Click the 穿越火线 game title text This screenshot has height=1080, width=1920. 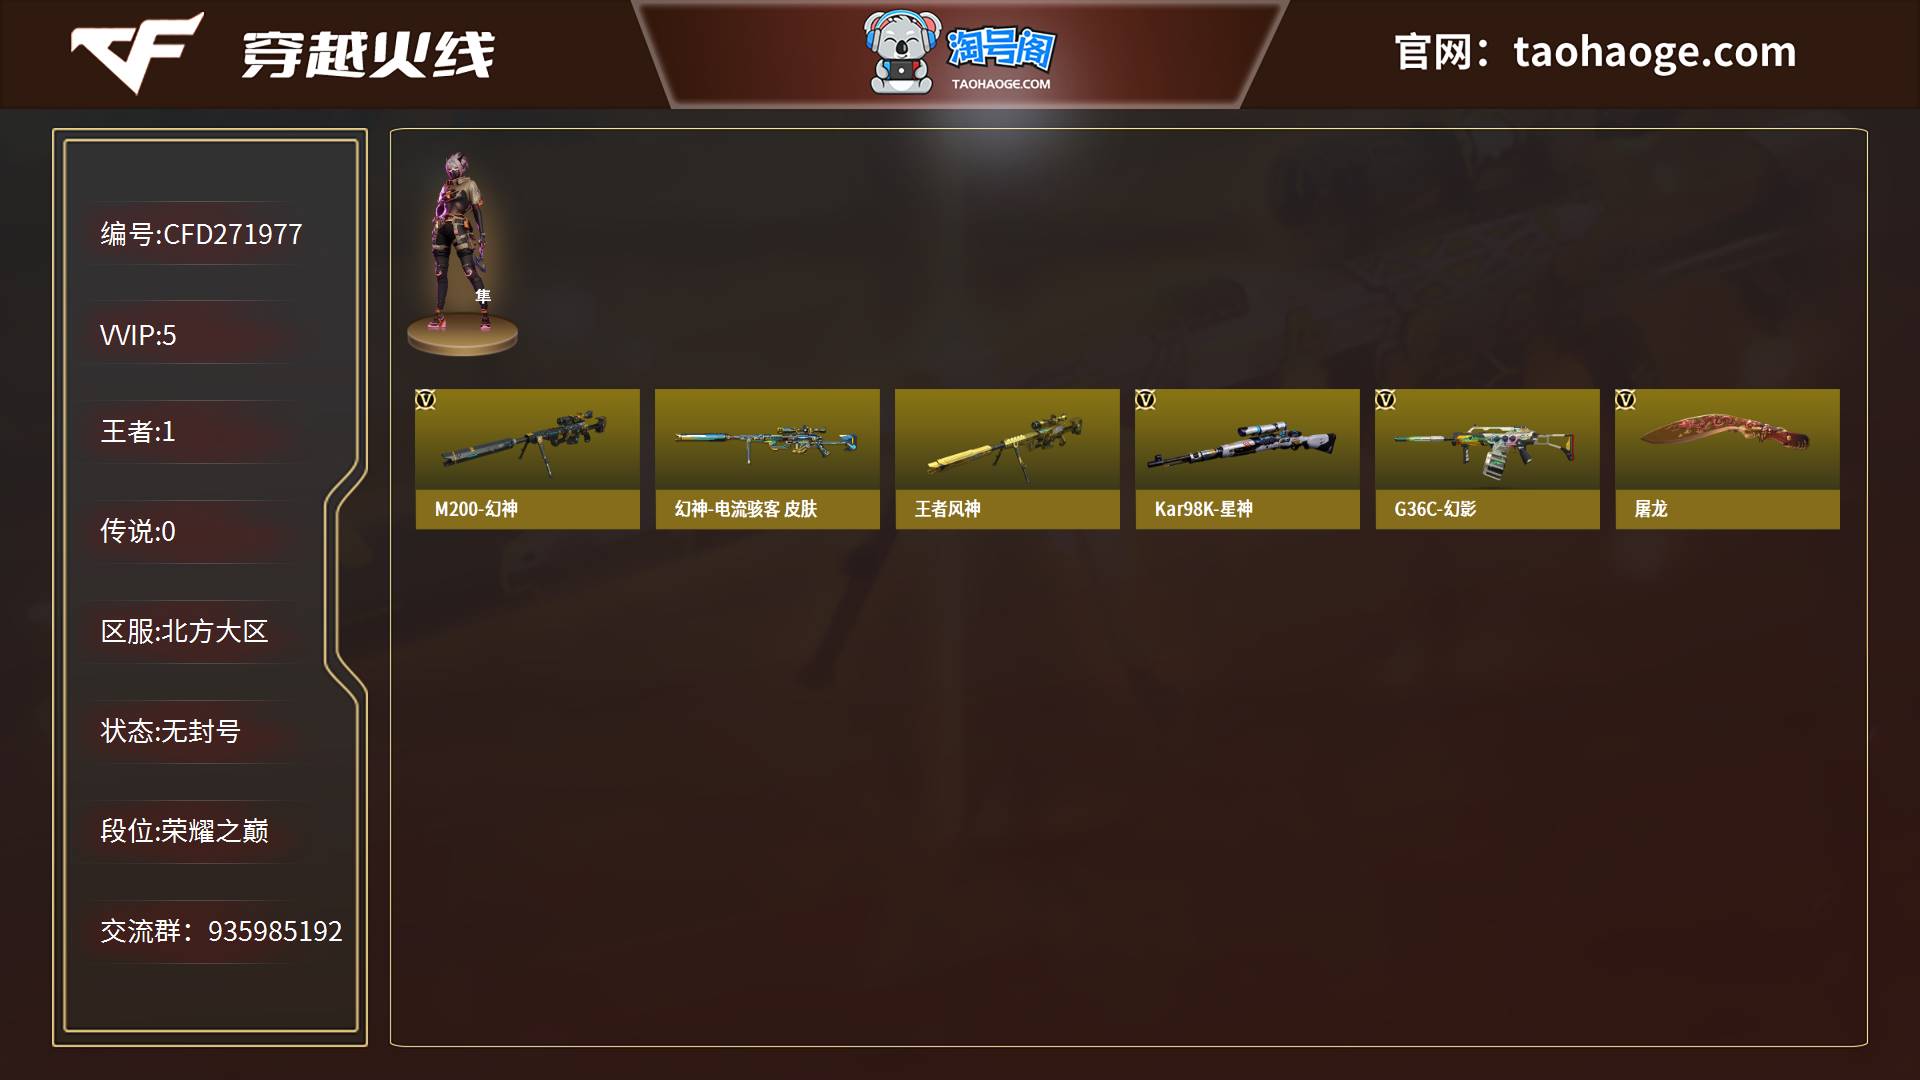click(x=368, y=55)
